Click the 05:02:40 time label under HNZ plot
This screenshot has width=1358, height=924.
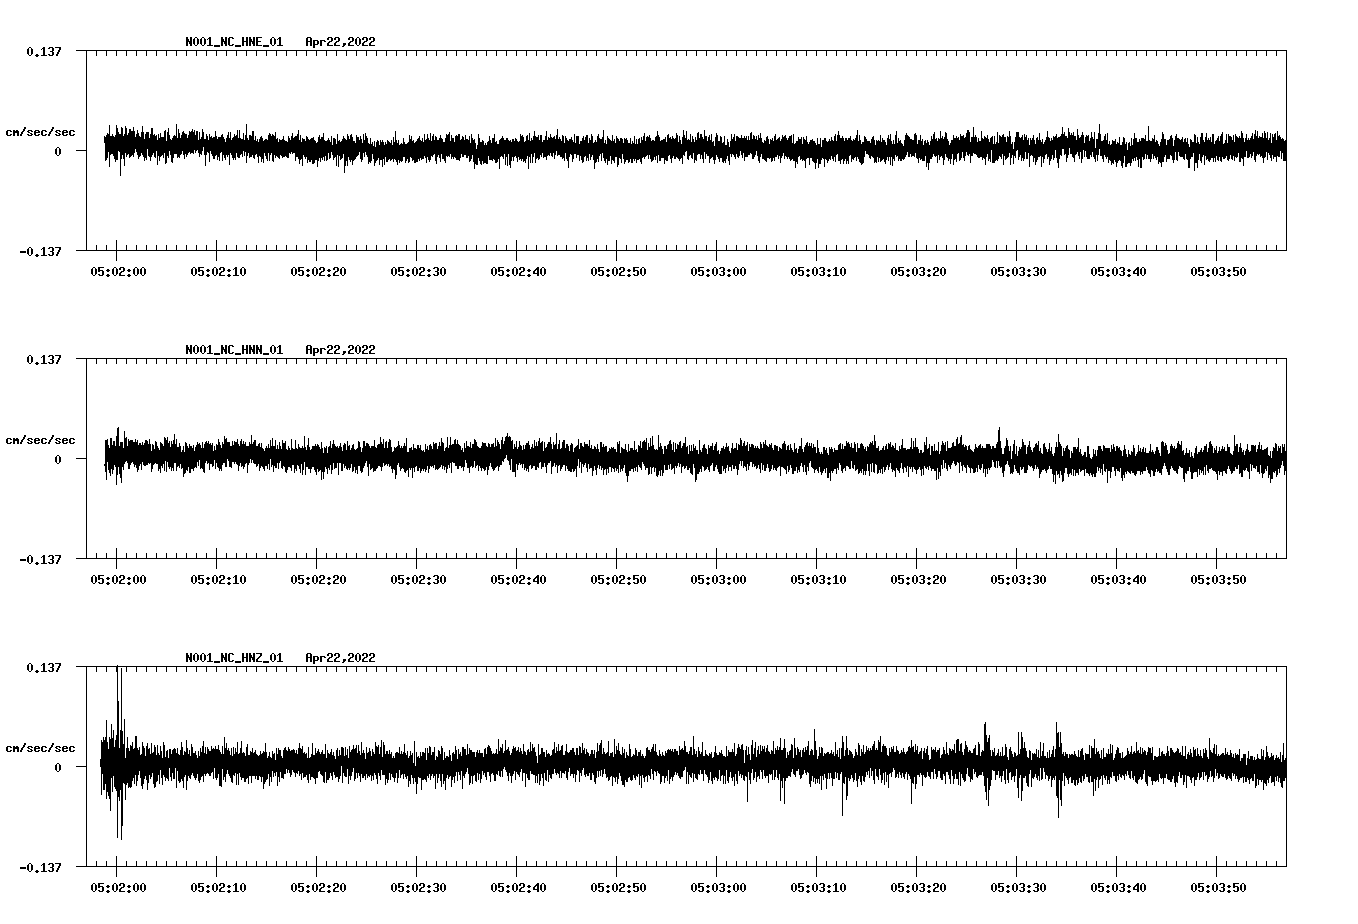click(x=518, y=887)
